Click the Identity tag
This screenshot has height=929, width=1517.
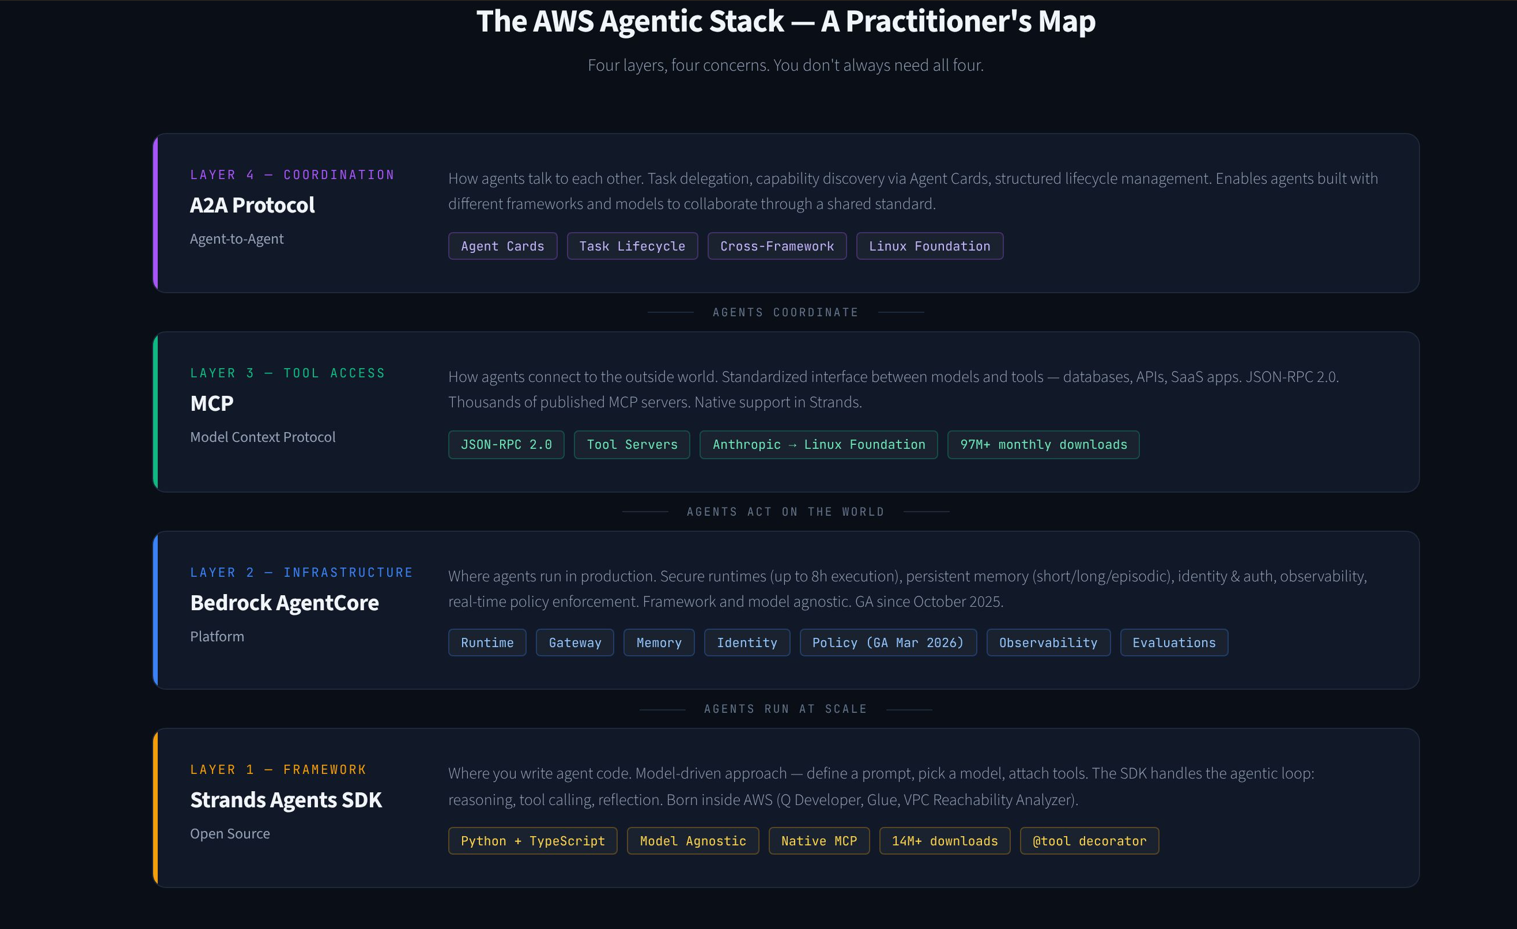pos(747,642)
